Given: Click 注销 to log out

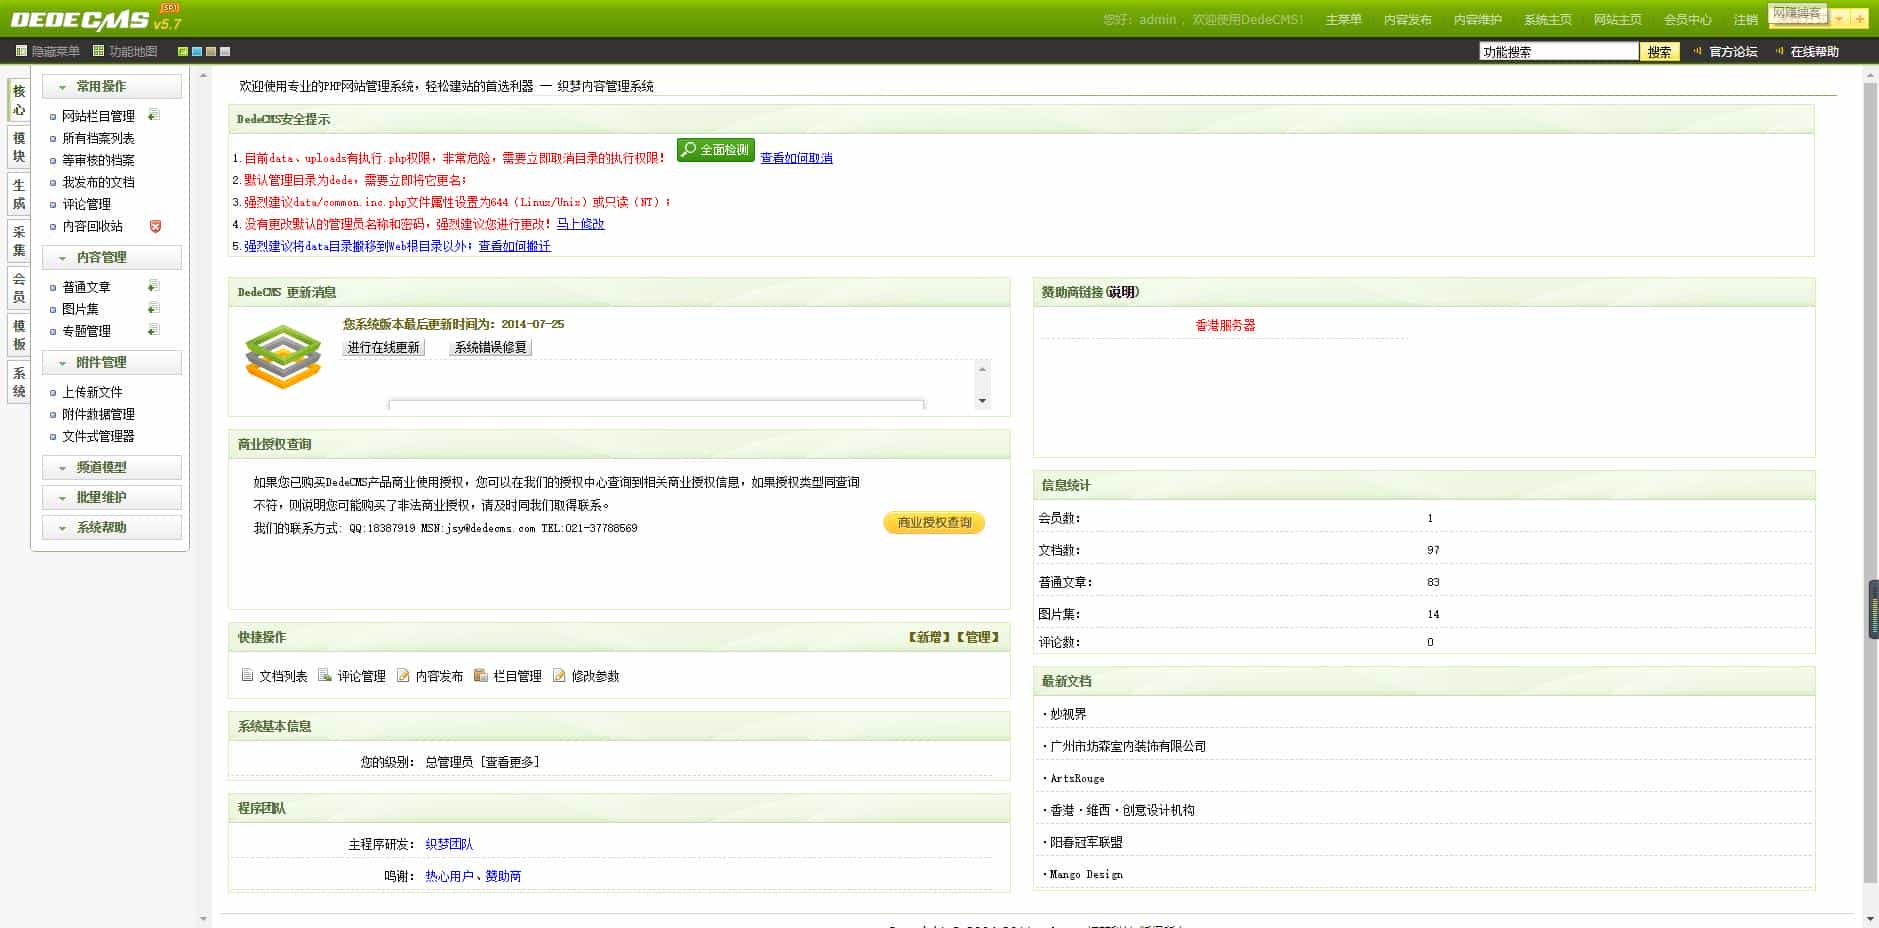Looking at the screenshot, I should coord(1745,20).
